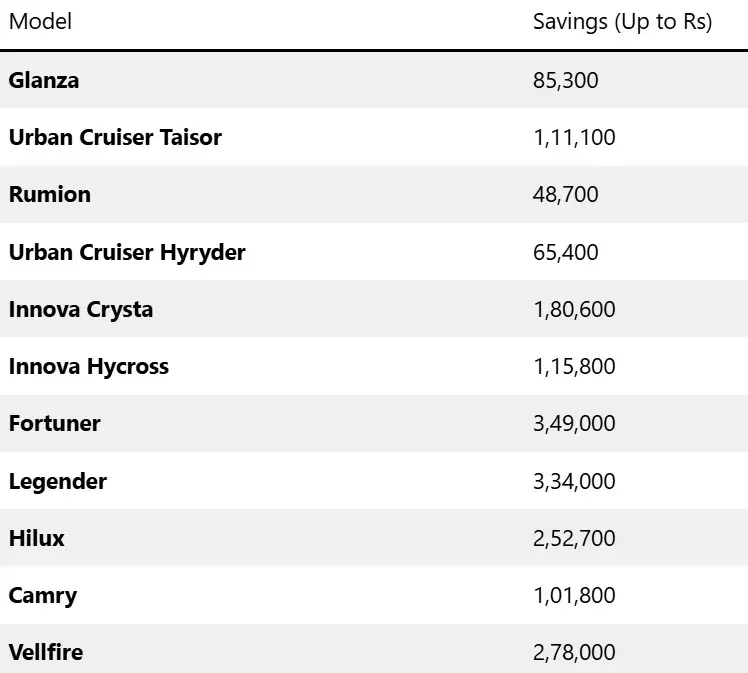The height and width of the screenshot is (673, 748).
Task: Click the Fortuner model name
Action: click(55, 424)
